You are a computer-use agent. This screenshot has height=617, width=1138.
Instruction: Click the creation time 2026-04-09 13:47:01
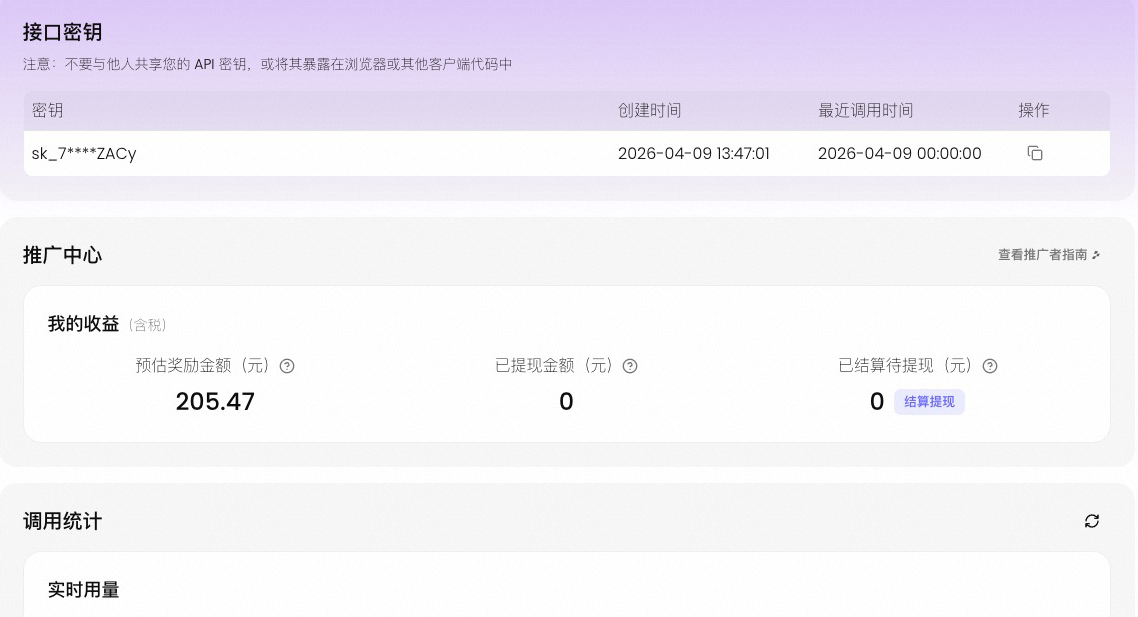[693, 154]
